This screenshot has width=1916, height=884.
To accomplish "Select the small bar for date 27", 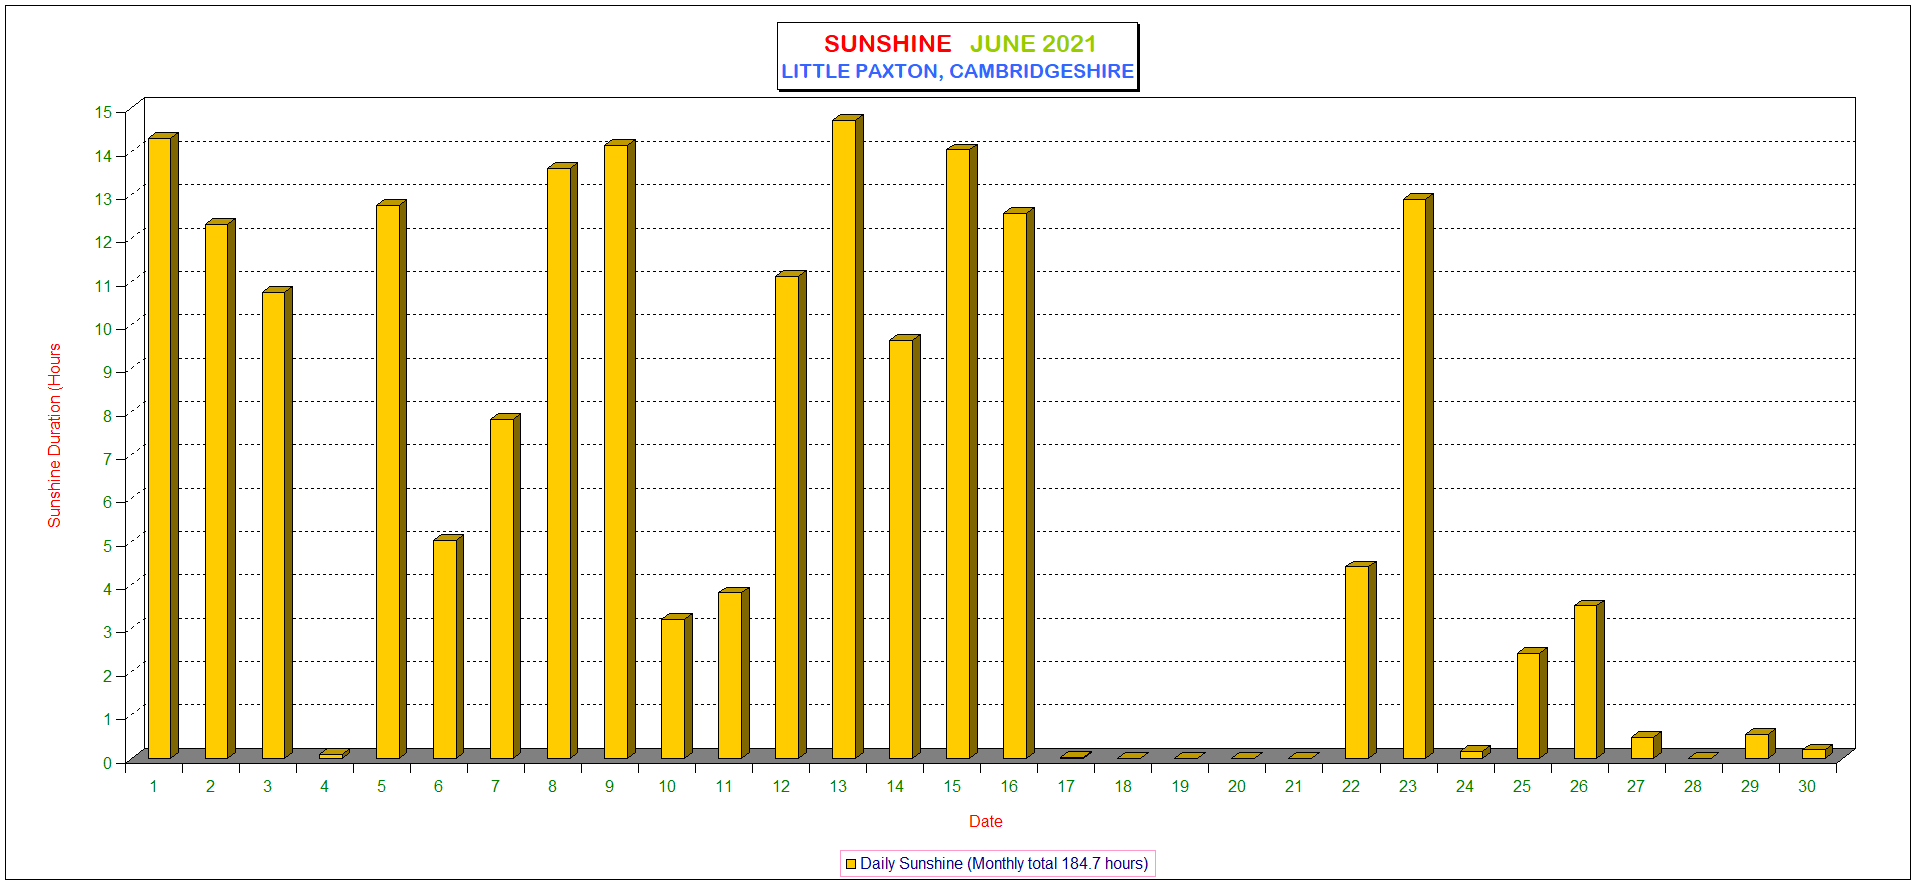I will point(1645,745).
